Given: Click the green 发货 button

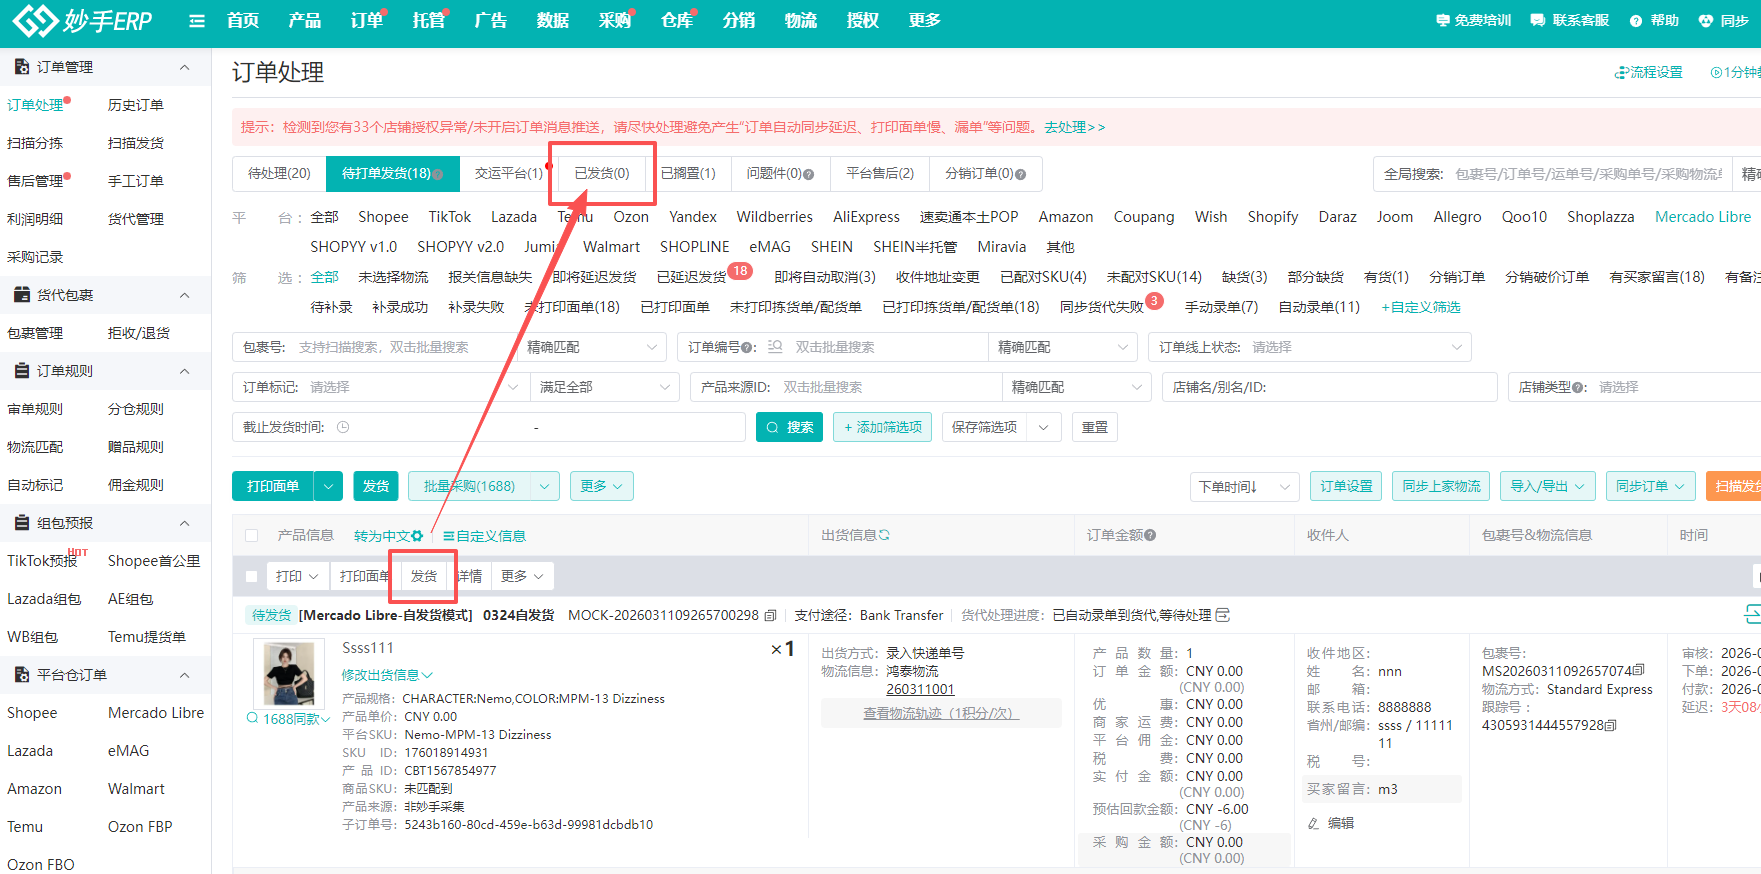Looking at the screenshot, I should pos(376,486).
